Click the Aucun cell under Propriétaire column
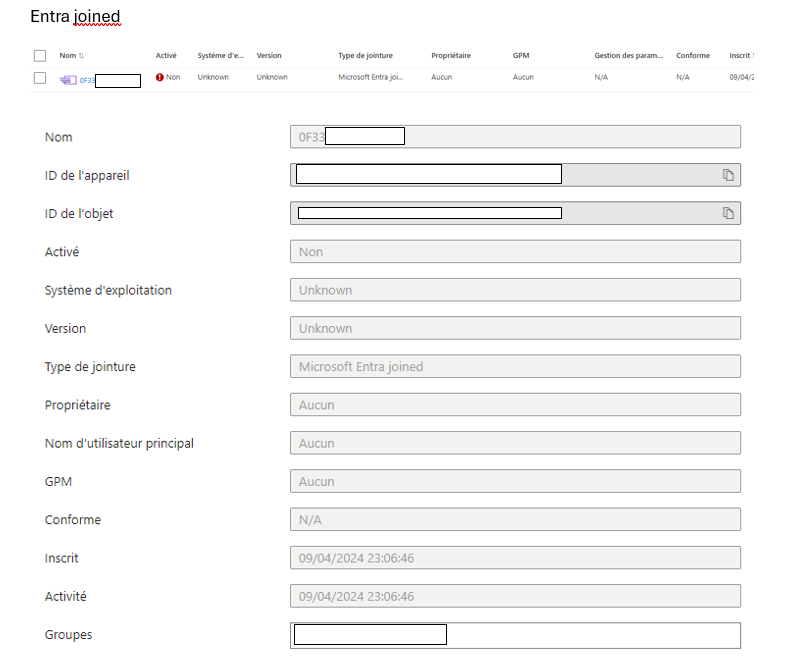The image size is (785, 660). [442, 77]
